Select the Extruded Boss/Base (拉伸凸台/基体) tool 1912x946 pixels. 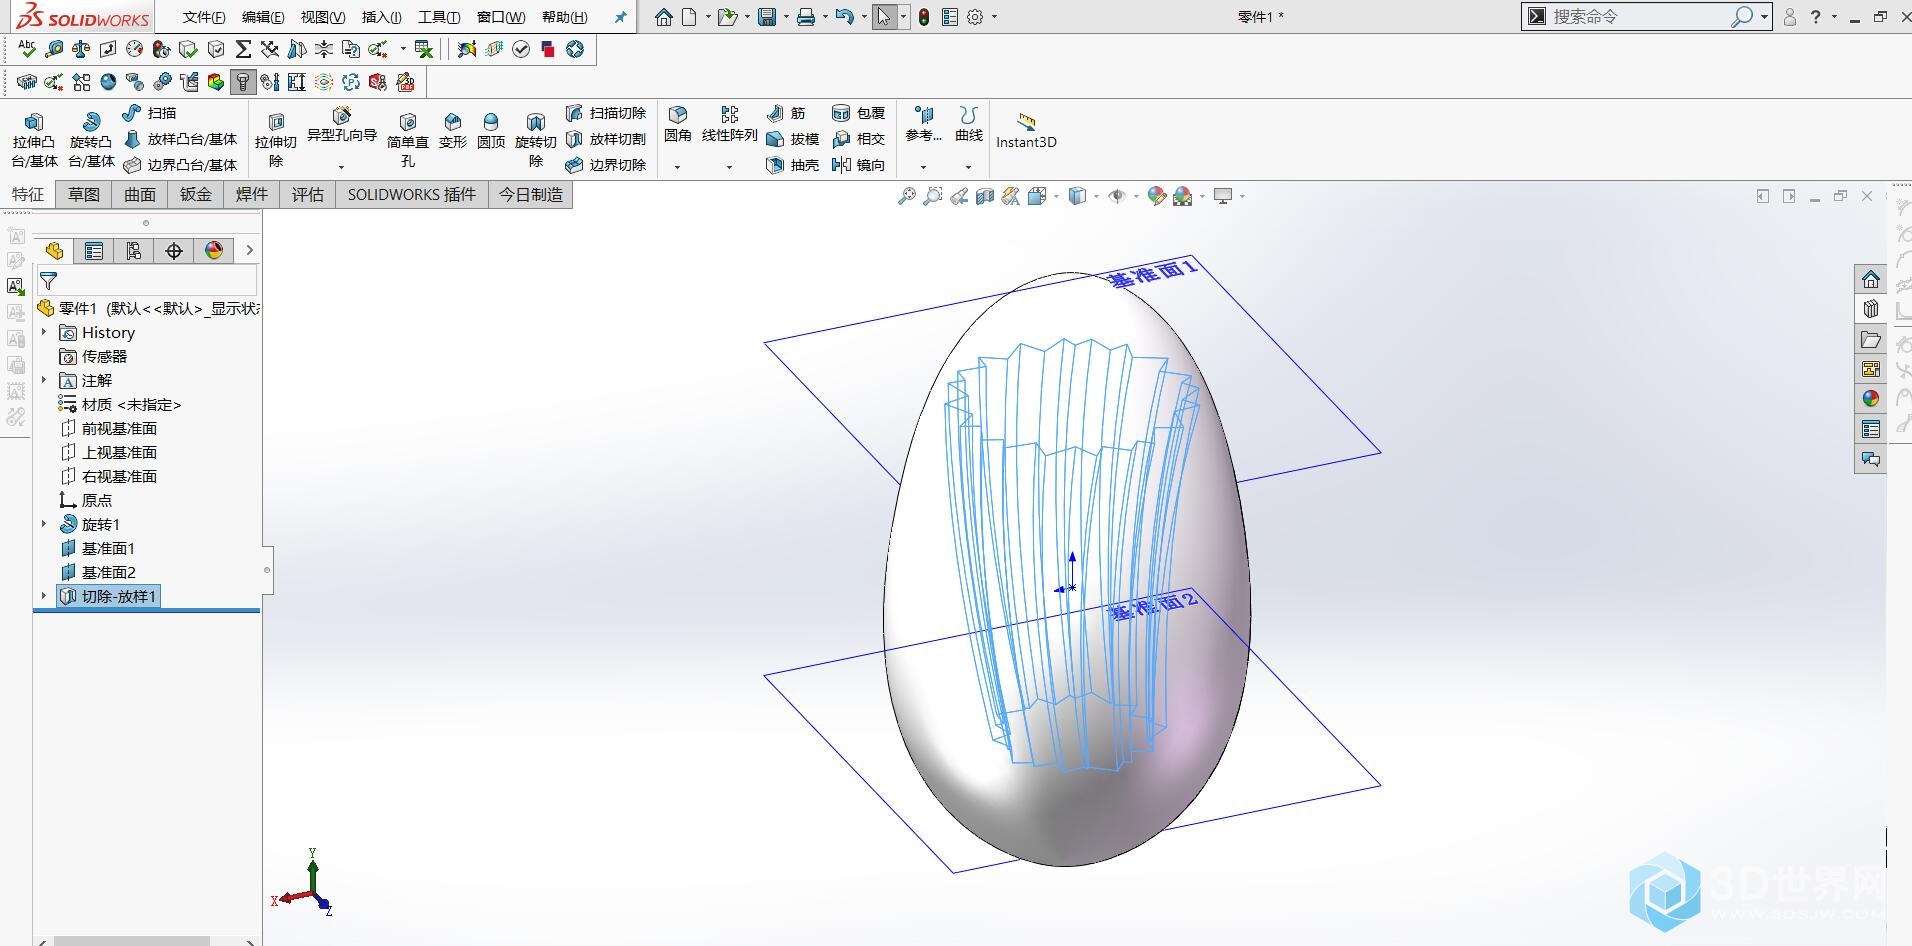pos(34,139)
